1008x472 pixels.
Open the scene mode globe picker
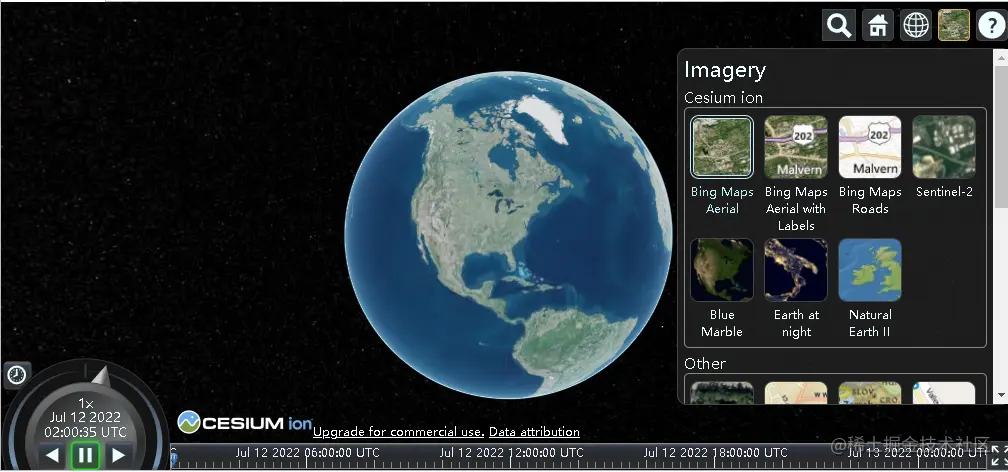[x=916, y=26]
